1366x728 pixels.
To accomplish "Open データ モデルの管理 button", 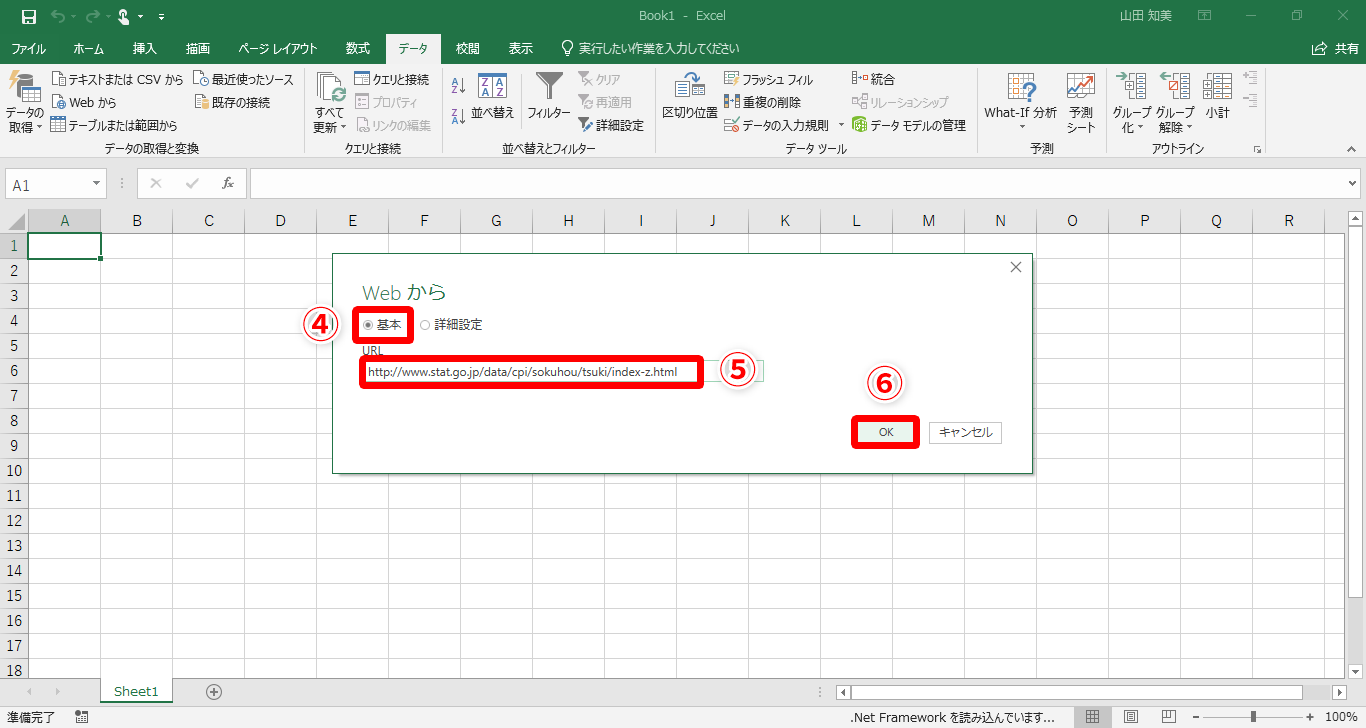I will coord(909,125).
